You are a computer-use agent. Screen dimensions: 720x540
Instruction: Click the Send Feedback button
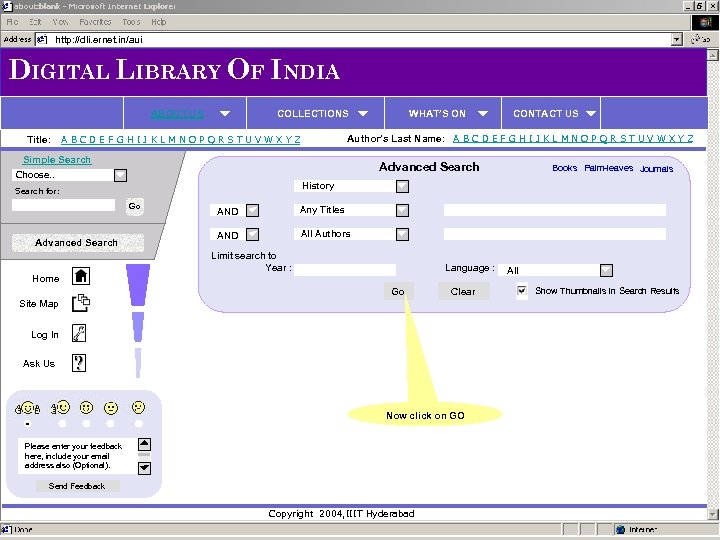77,486
